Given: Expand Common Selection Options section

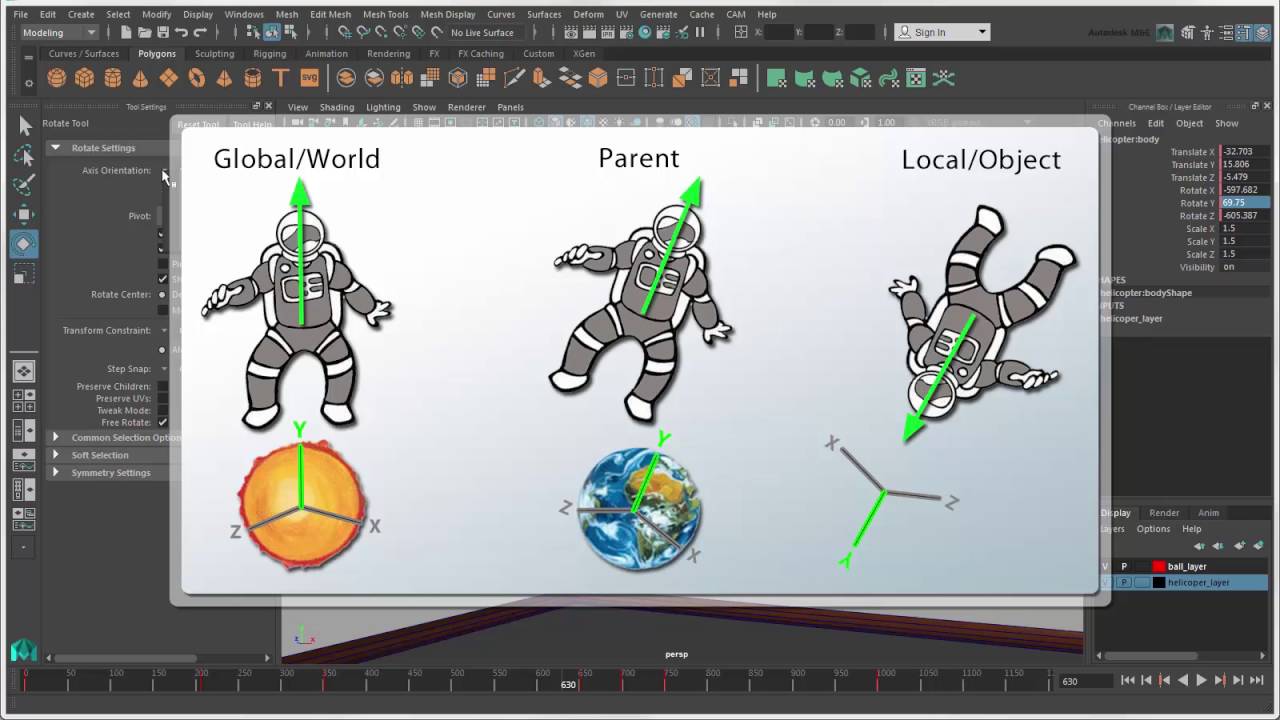Looking at the screenshot, I should 56,437.
